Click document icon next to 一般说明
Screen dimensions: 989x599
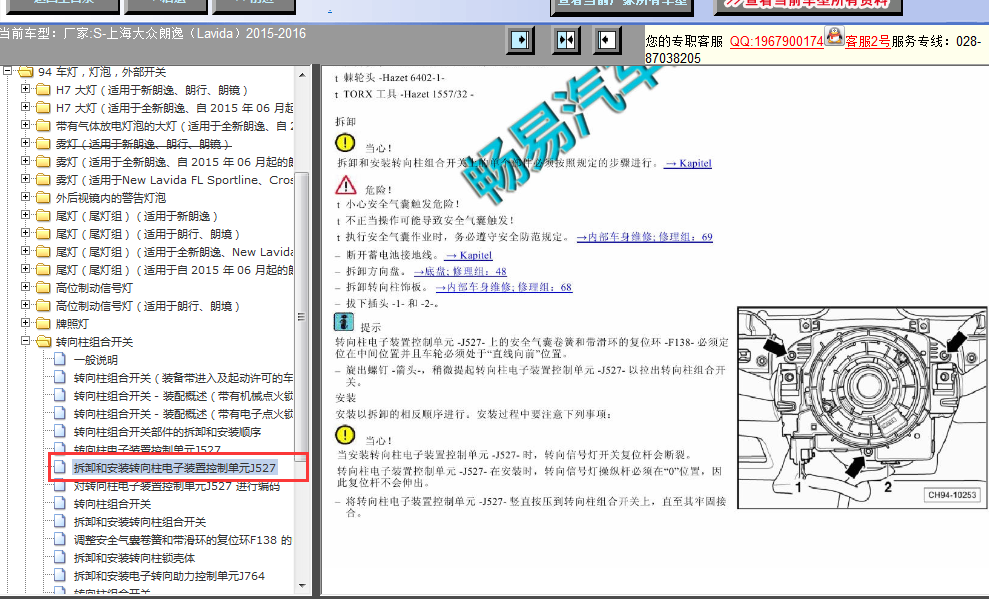click(60, 359)
